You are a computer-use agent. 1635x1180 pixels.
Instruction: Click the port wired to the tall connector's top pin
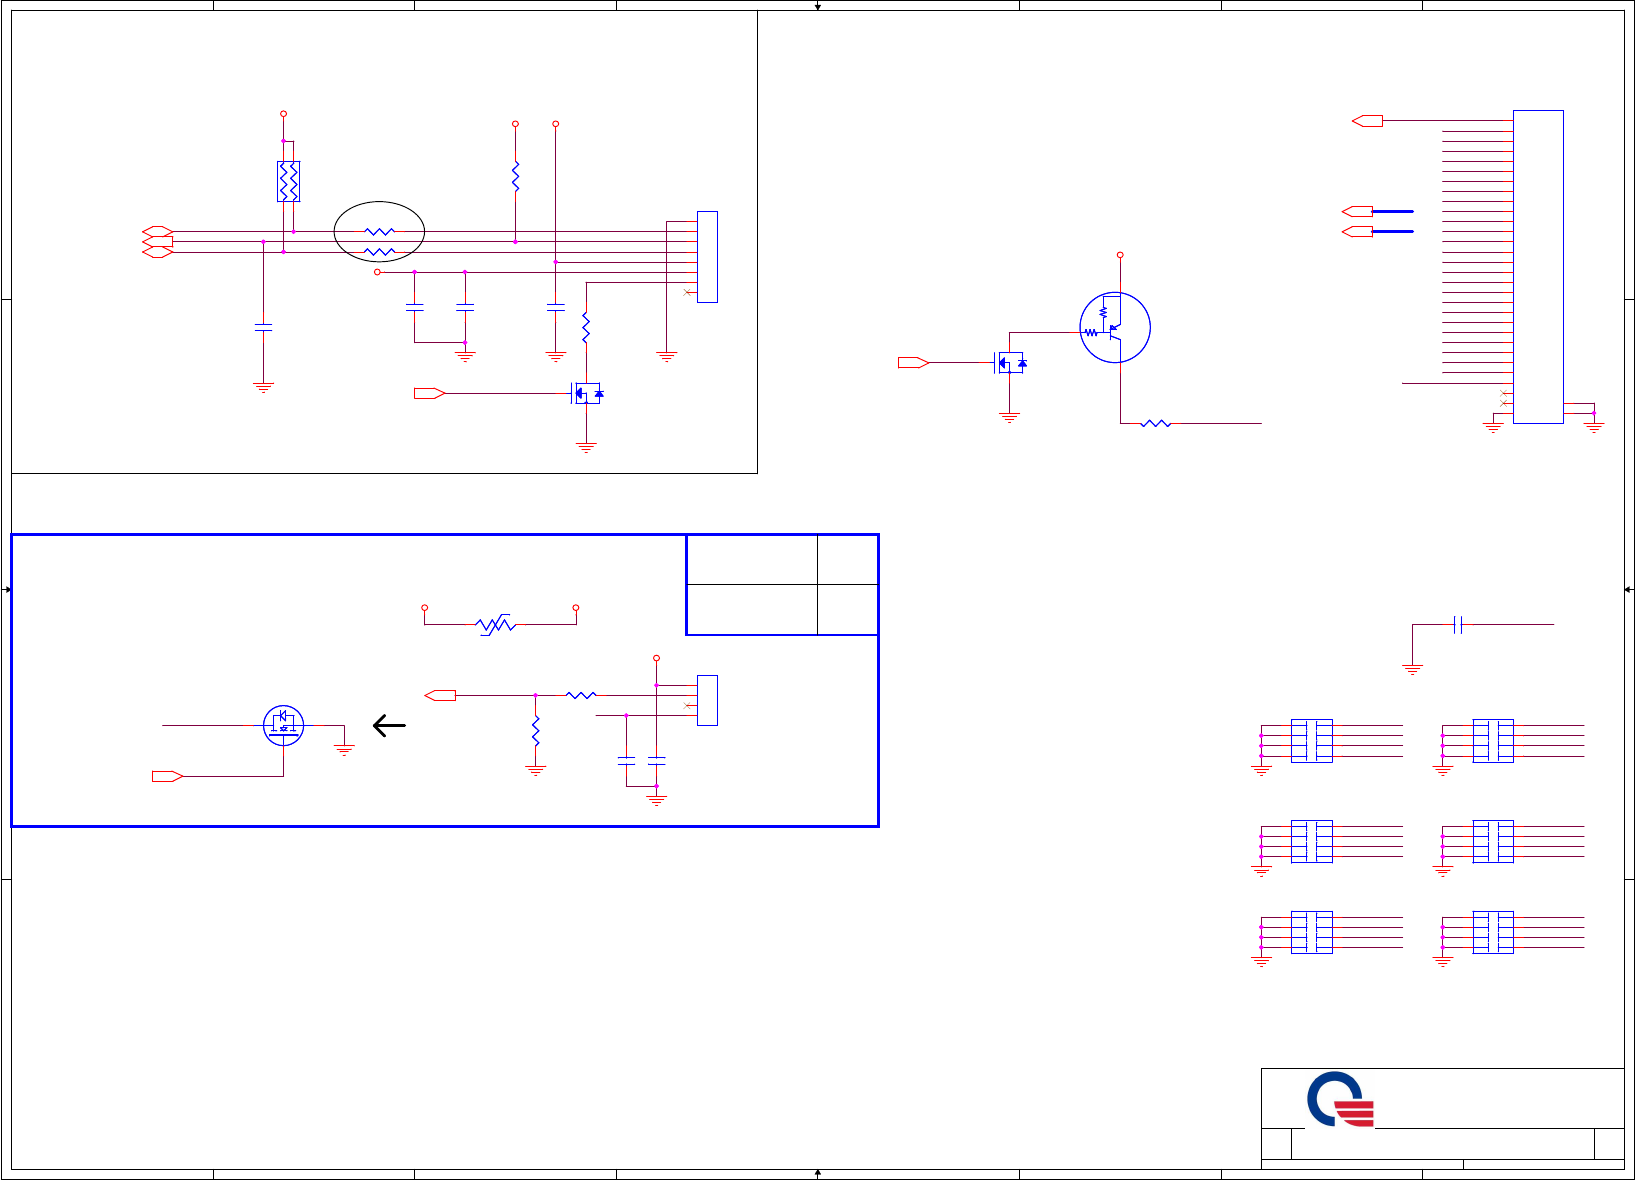(x=1367, y=121)
